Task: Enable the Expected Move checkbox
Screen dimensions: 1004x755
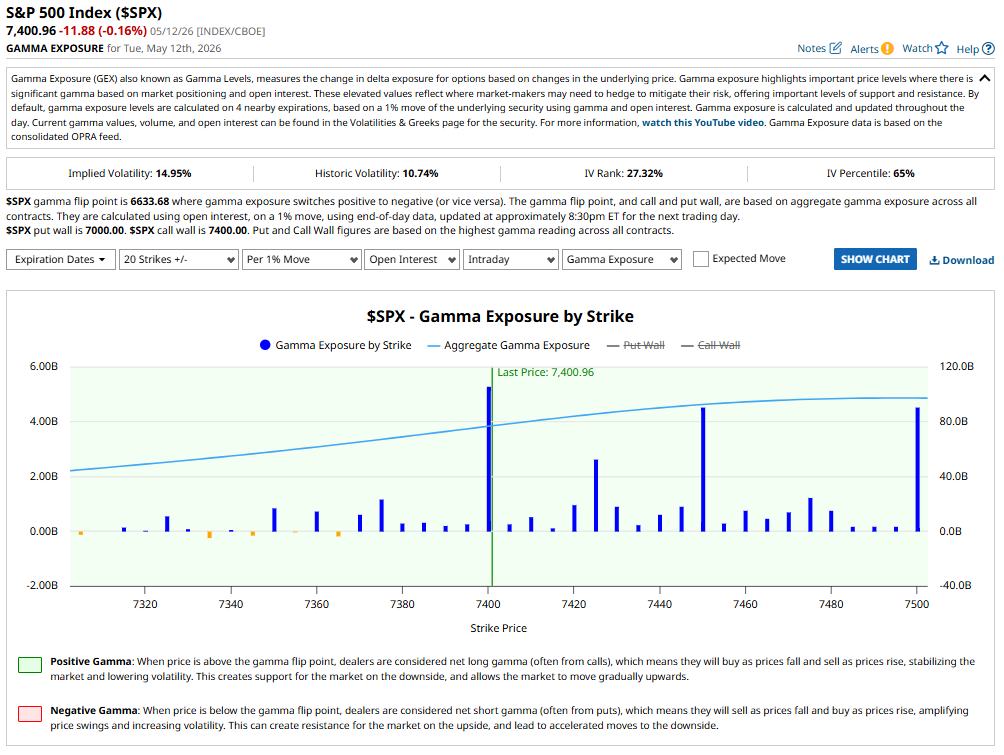Action: (701, 259)
